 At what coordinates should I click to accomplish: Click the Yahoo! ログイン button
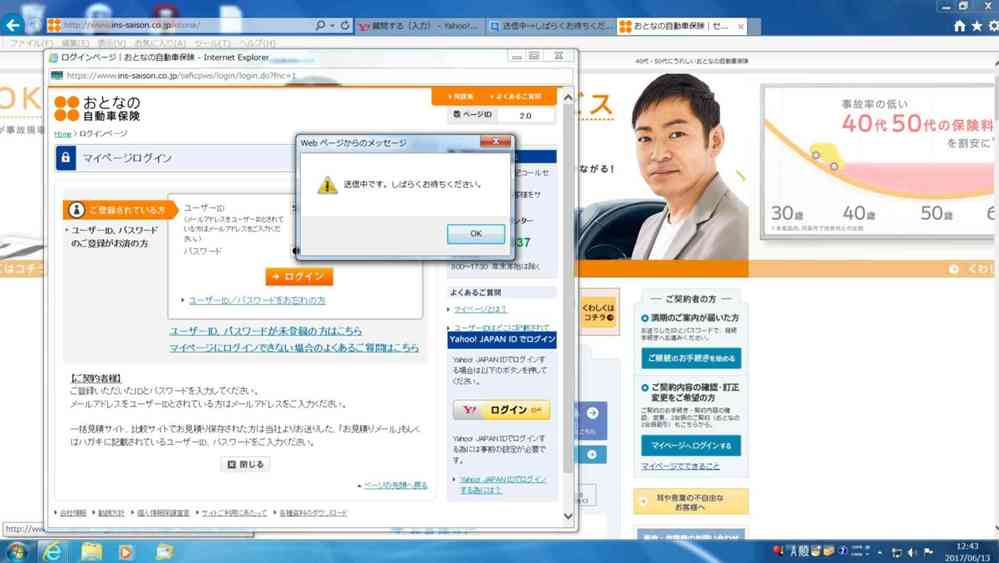pos(501,410)
